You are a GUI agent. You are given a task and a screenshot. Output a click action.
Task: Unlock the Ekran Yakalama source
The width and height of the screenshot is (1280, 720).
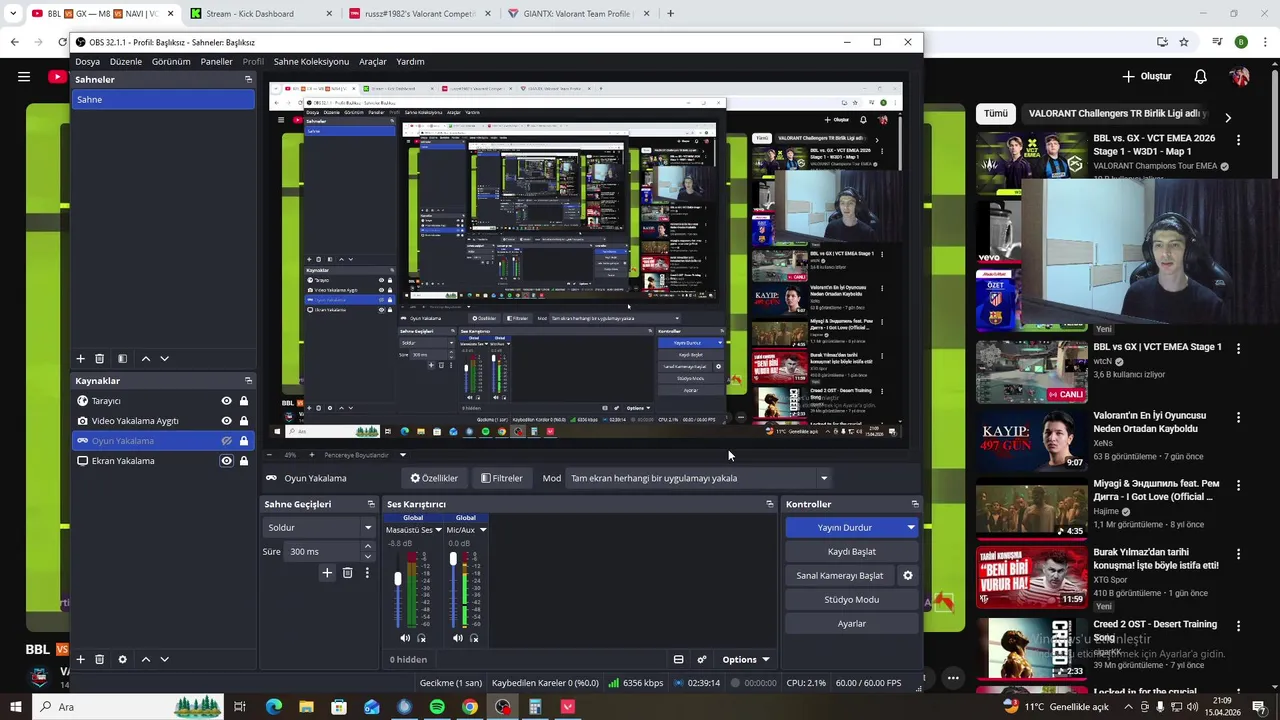(244, 461)
